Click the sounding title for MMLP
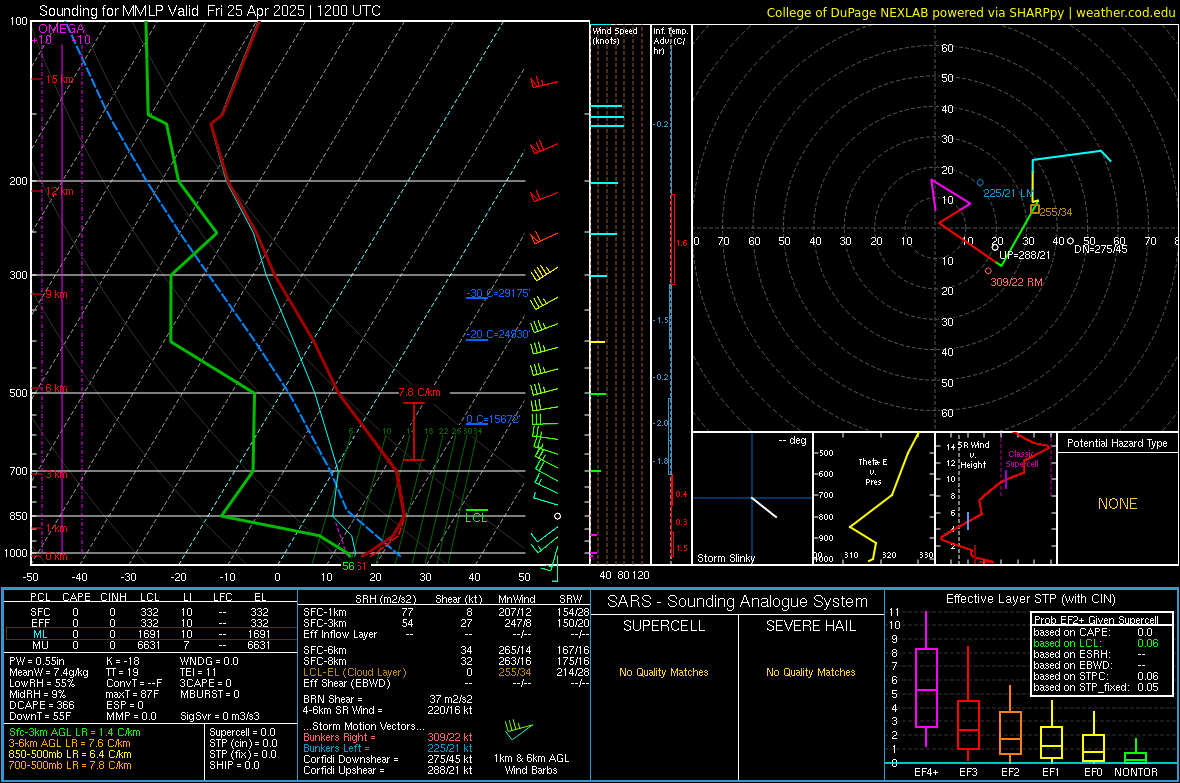1180x783 pixels. coord(210,11)
